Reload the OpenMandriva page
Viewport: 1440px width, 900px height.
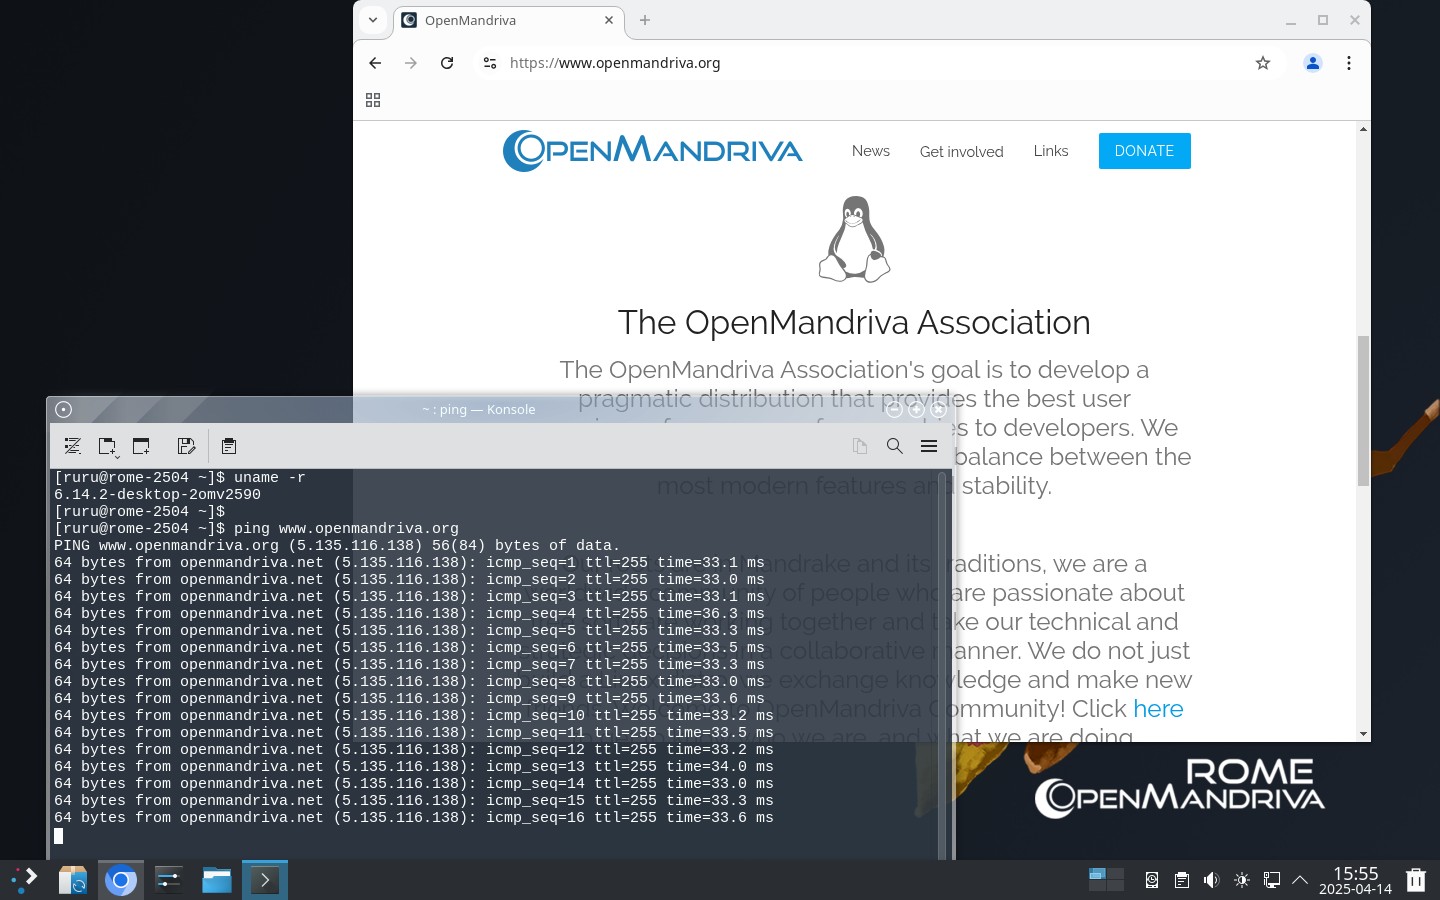447,63
